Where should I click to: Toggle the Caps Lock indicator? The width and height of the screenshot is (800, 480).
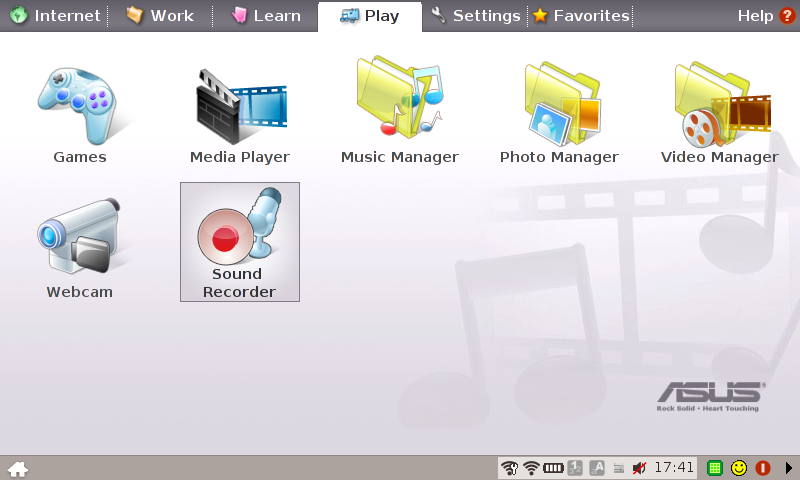point(597,468)
